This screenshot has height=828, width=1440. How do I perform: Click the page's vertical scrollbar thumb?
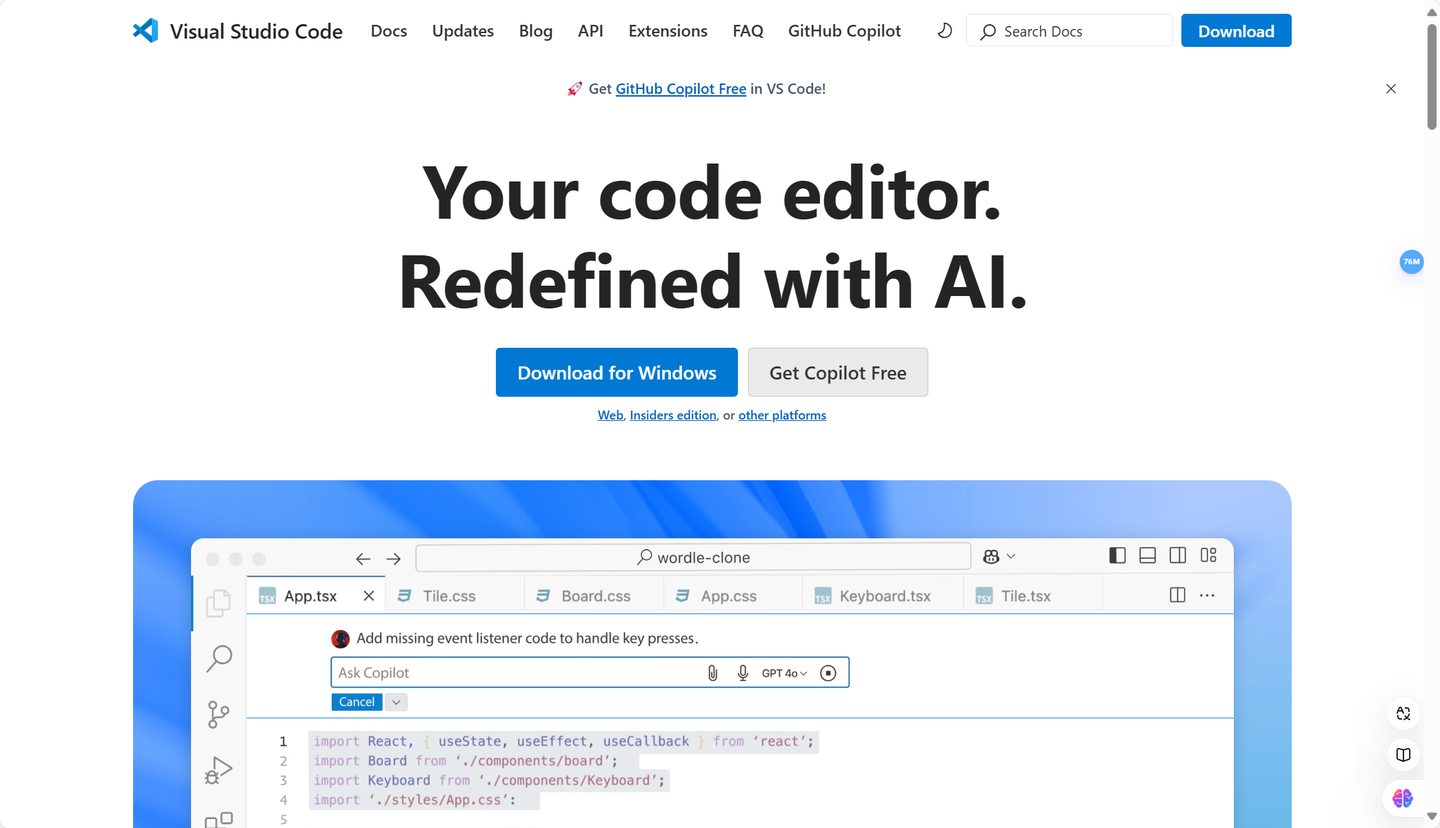(x=1432, y=76)
